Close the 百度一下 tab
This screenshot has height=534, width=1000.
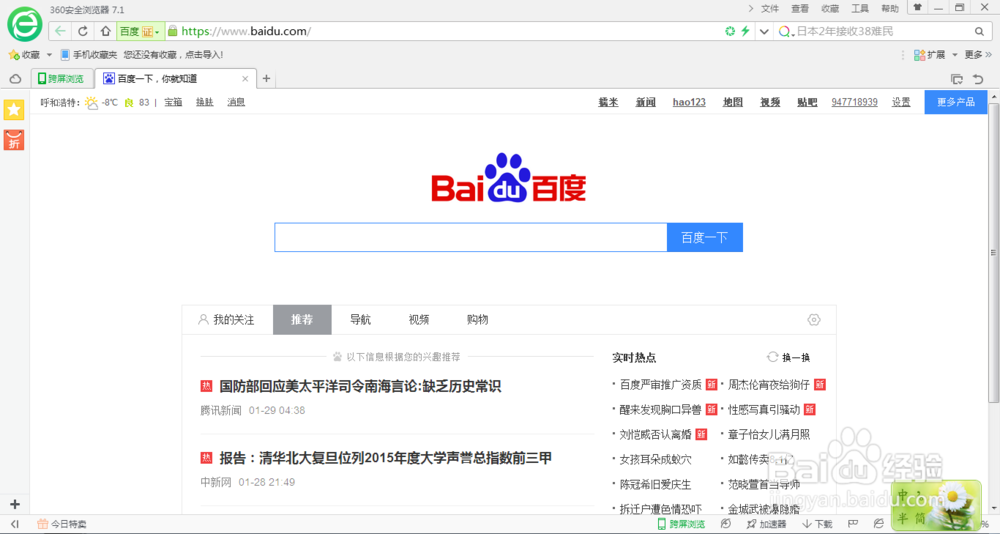coord(245,78)
